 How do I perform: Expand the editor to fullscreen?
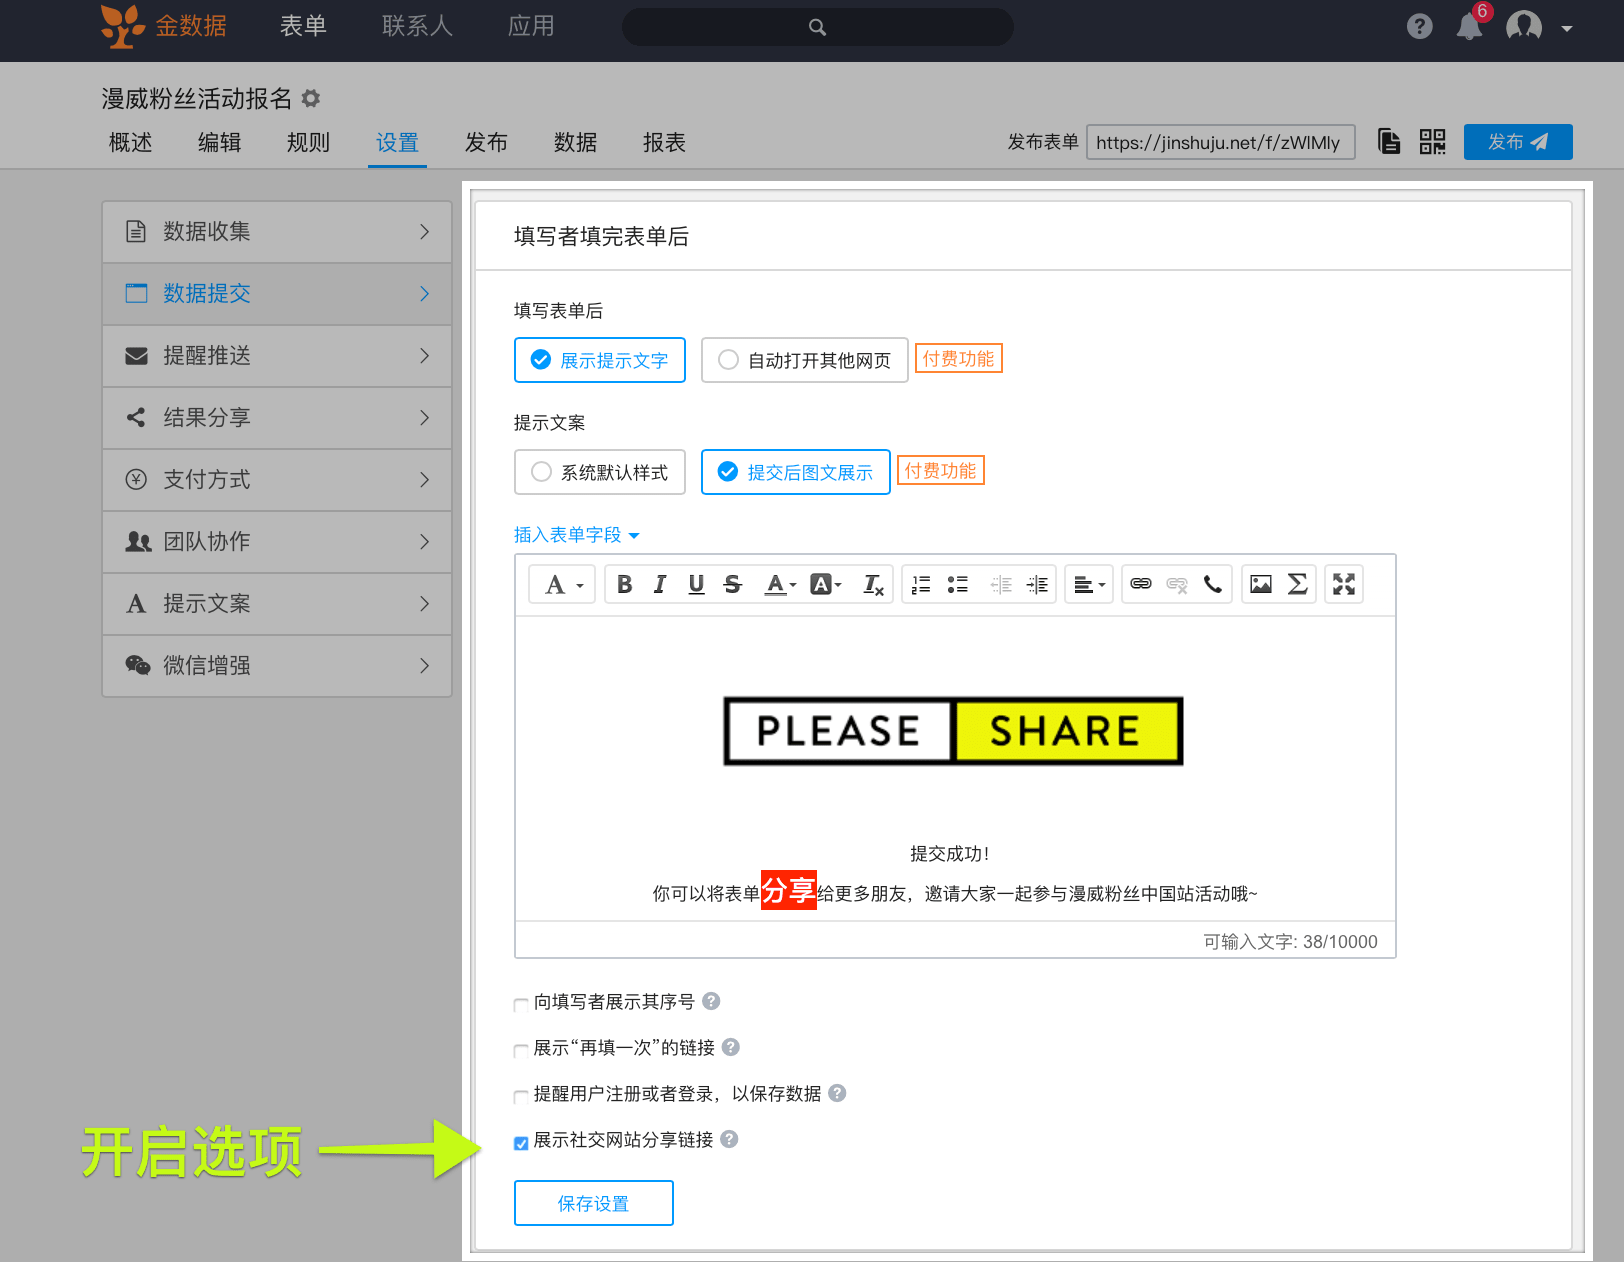(1344, 585)
